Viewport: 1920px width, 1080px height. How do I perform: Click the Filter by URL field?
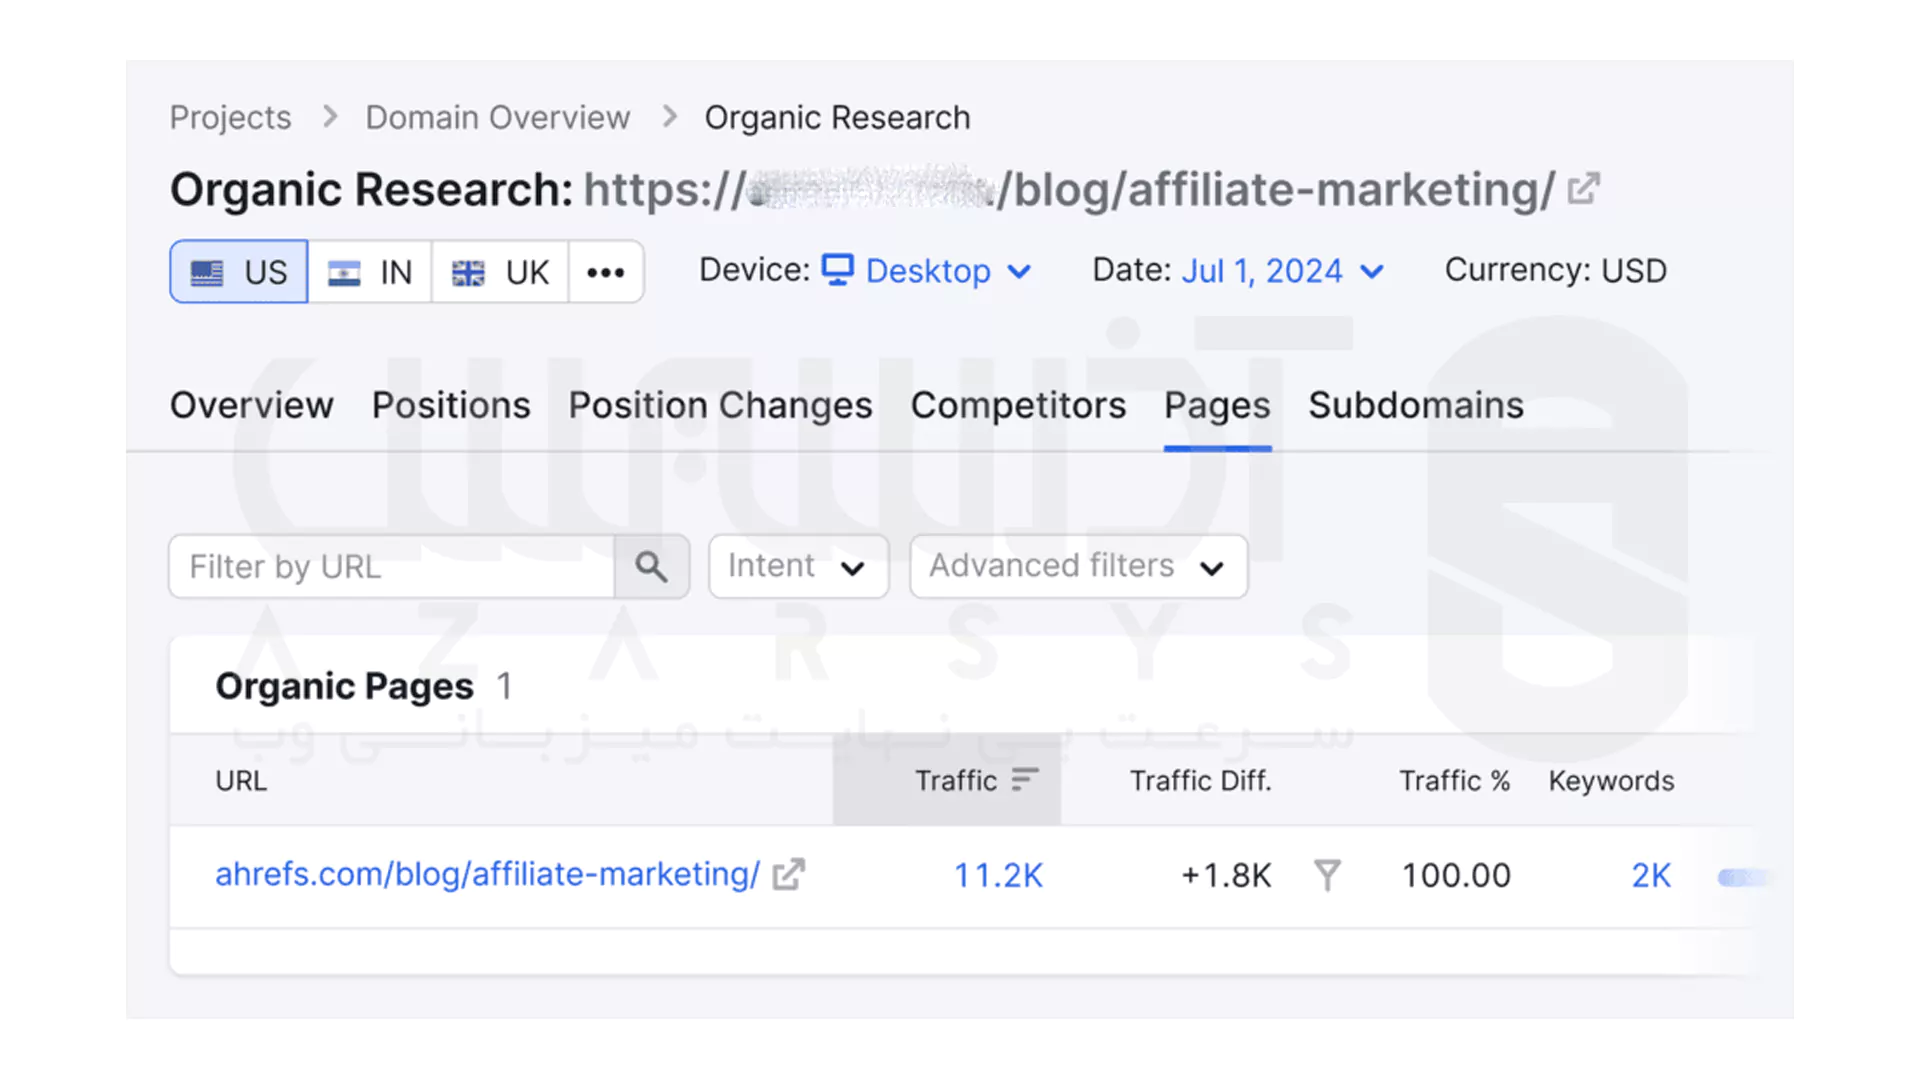(x=392, y=567)
